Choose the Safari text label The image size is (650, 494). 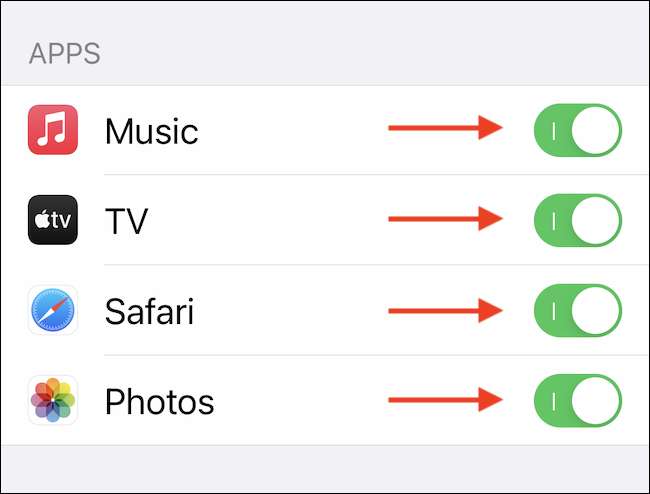click(x=149, y=311)
